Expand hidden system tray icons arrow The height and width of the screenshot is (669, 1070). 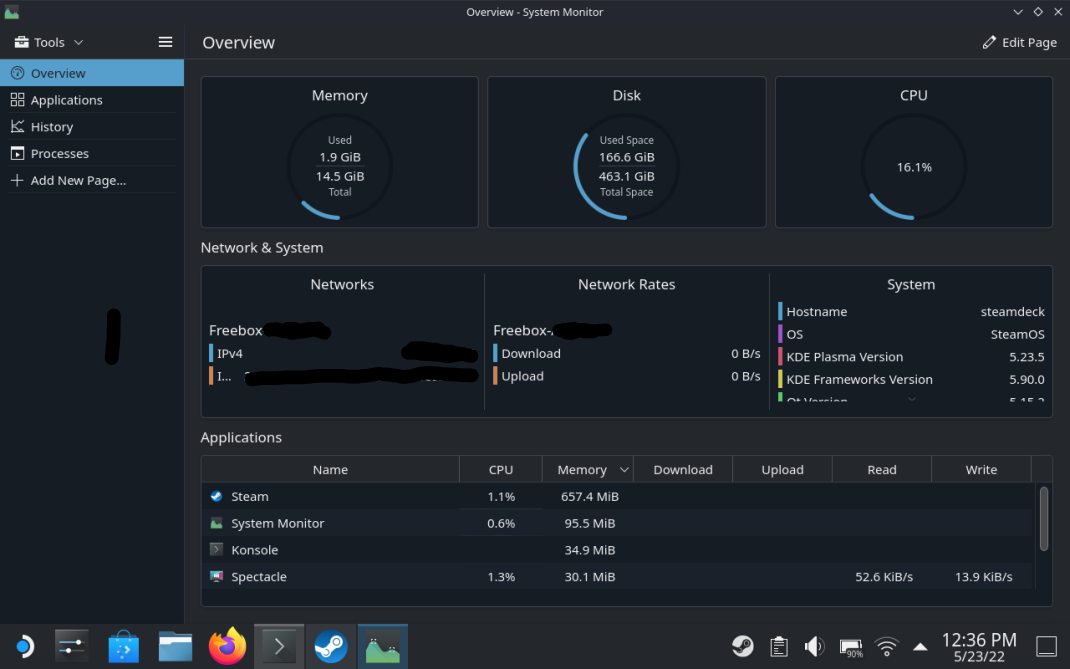pos(920,646)
